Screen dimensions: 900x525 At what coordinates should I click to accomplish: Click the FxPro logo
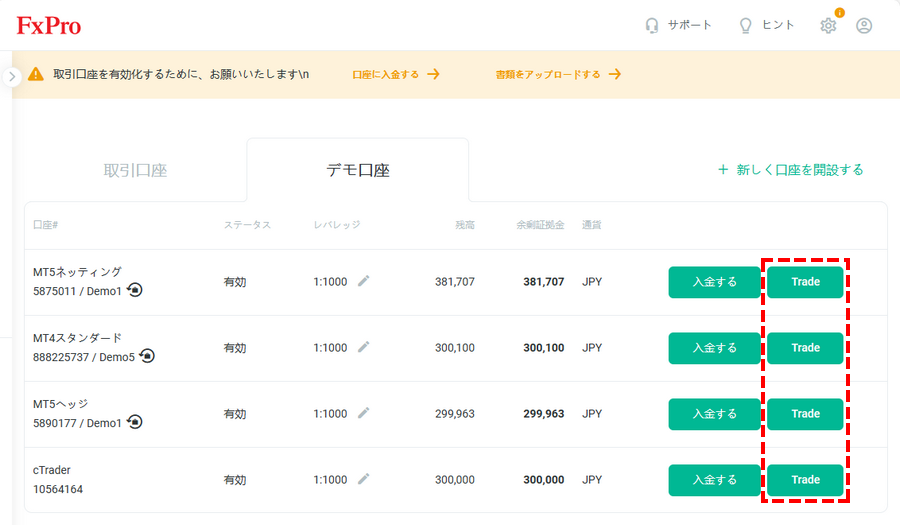point(49,25)
